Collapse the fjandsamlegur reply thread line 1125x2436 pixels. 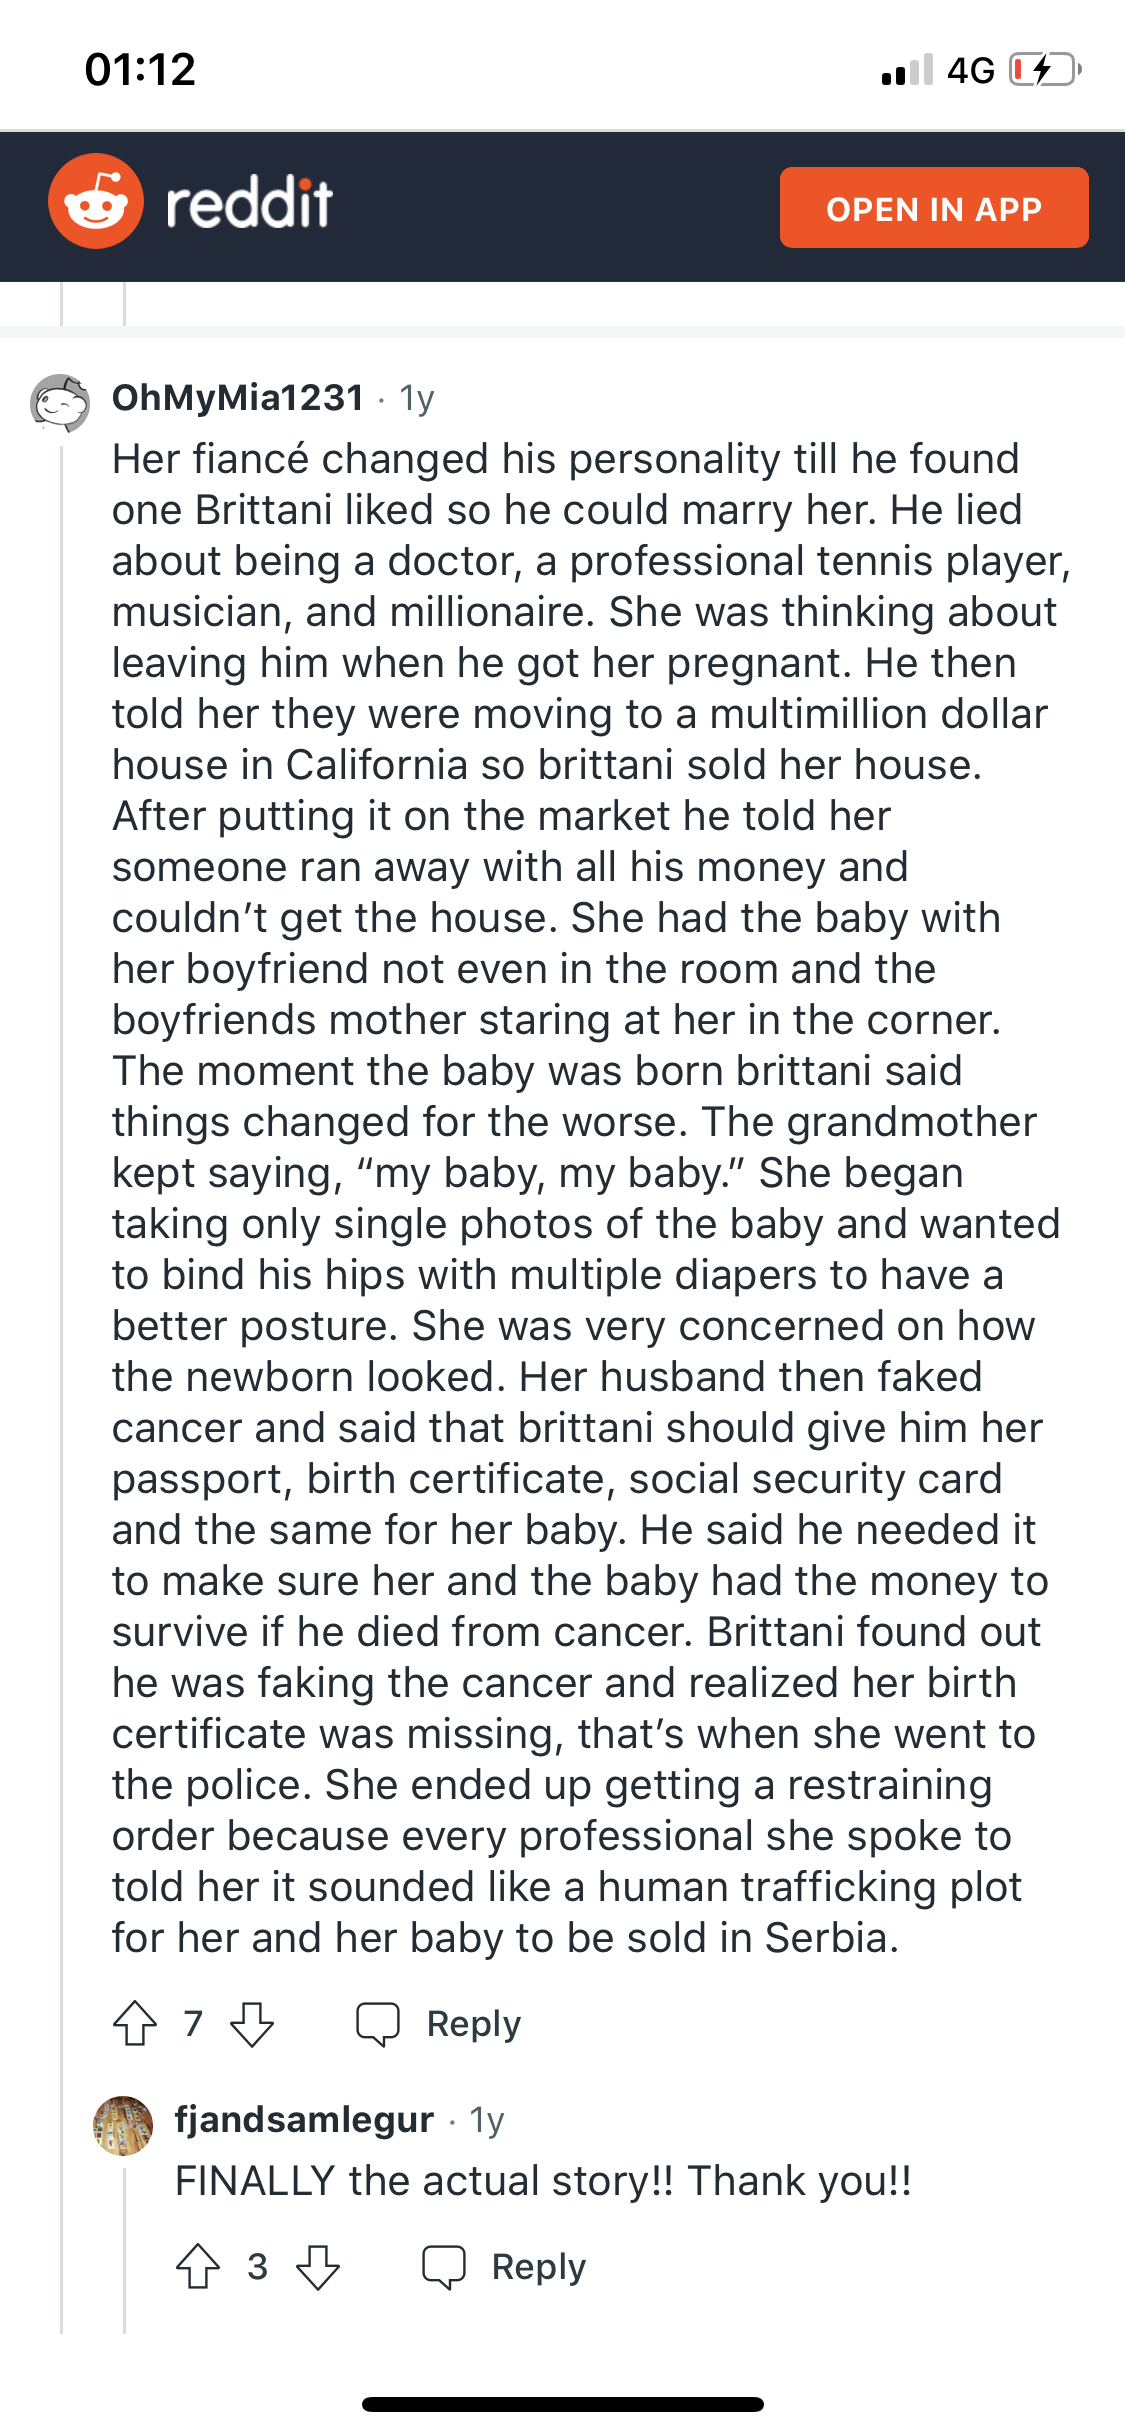click(x=125, y=2250)
